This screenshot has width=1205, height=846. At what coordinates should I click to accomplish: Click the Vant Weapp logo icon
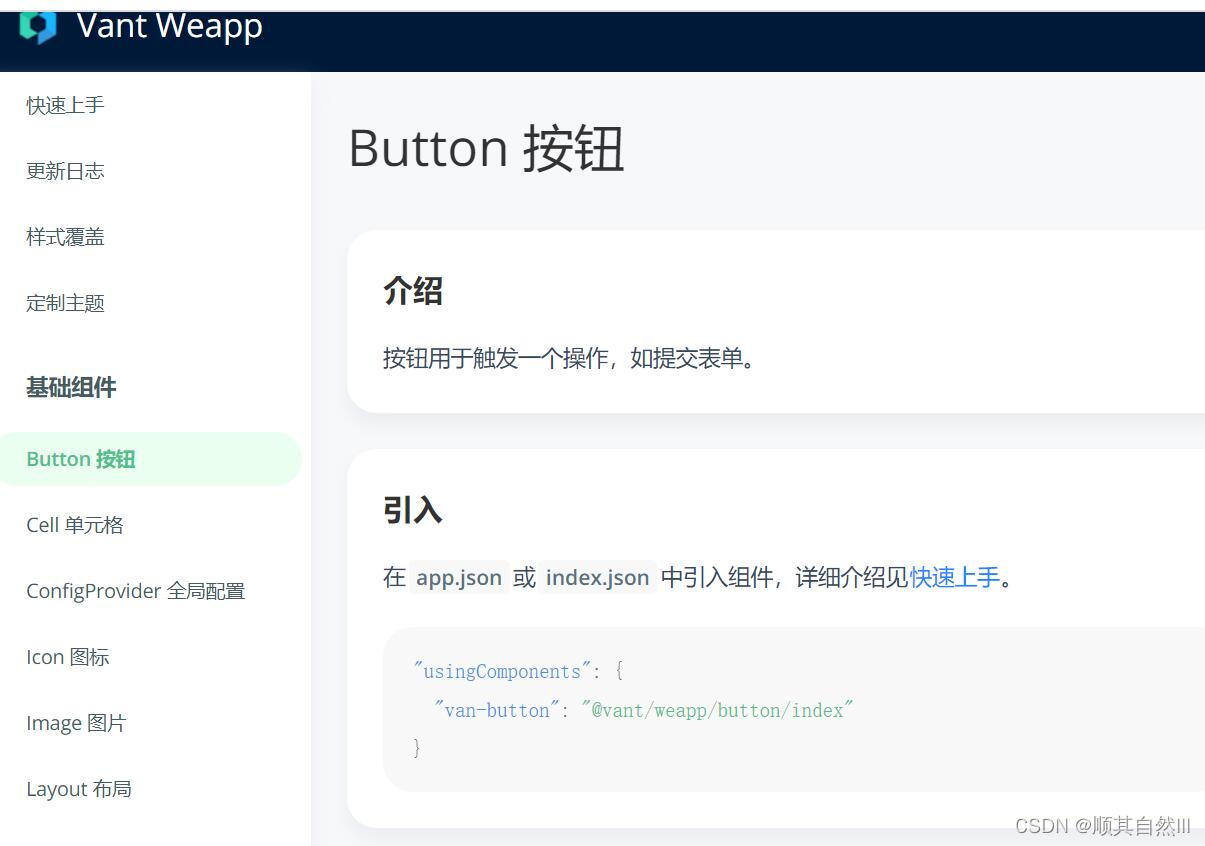coord(38,27)
